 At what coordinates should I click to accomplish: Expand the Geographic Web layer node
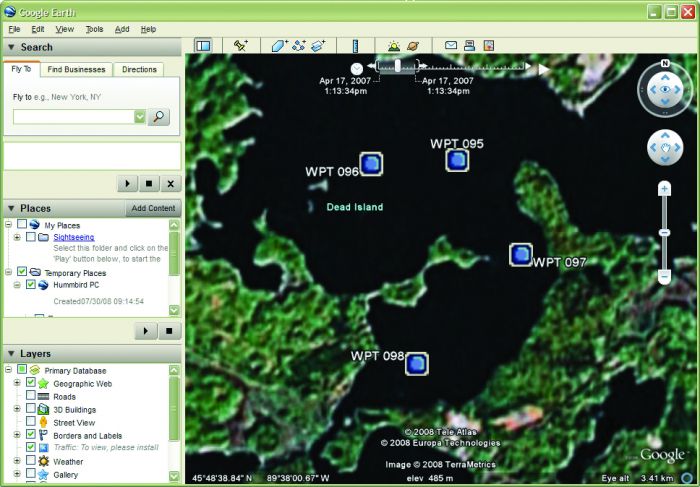(x=17, y=383)
